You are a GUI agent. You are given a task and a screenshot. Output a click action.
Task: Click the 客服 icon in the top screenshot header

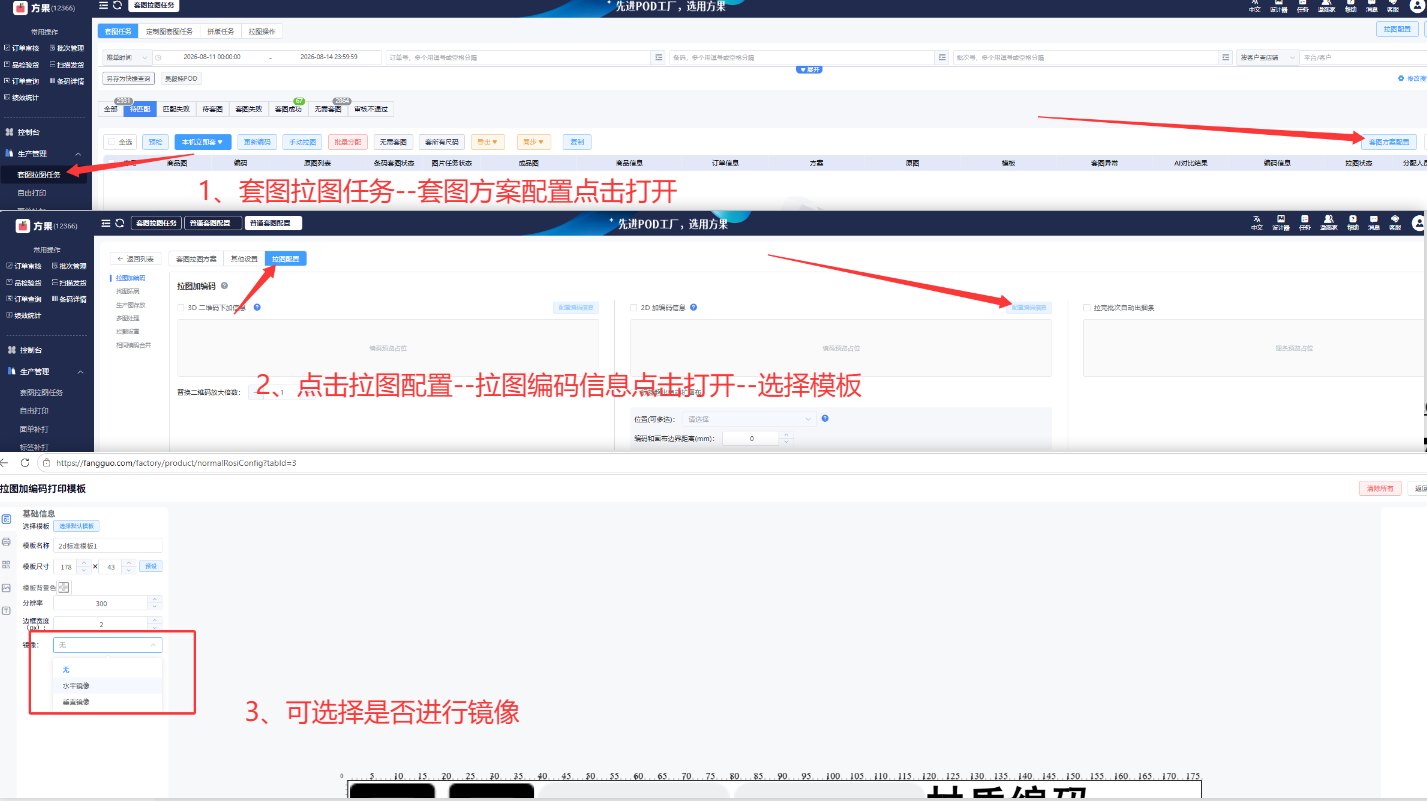[x=1394, y=6]
